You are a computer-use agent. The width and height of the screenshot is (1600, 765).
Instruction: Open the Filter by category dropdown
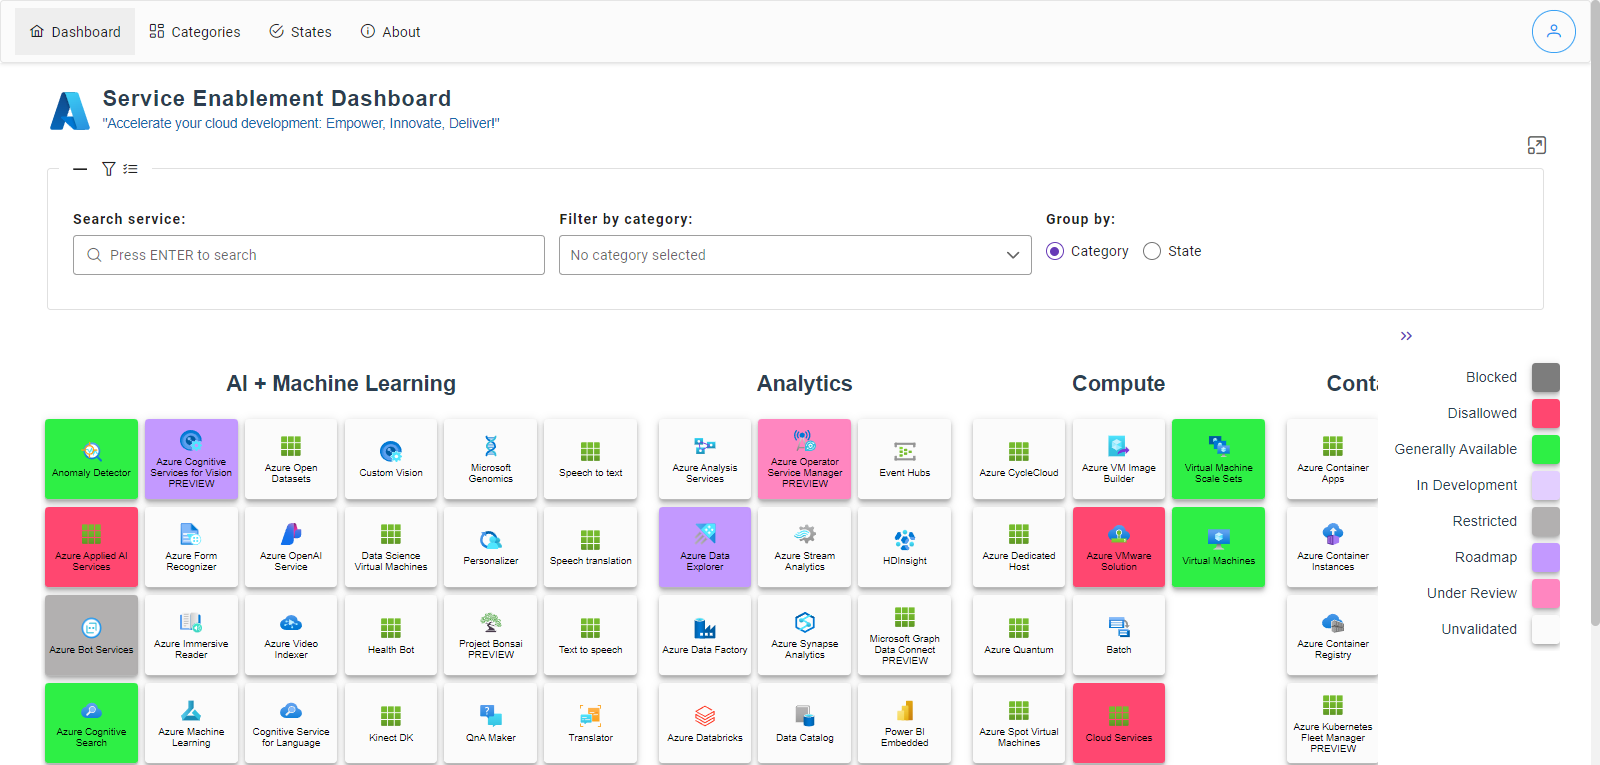[x=795, y=255]
